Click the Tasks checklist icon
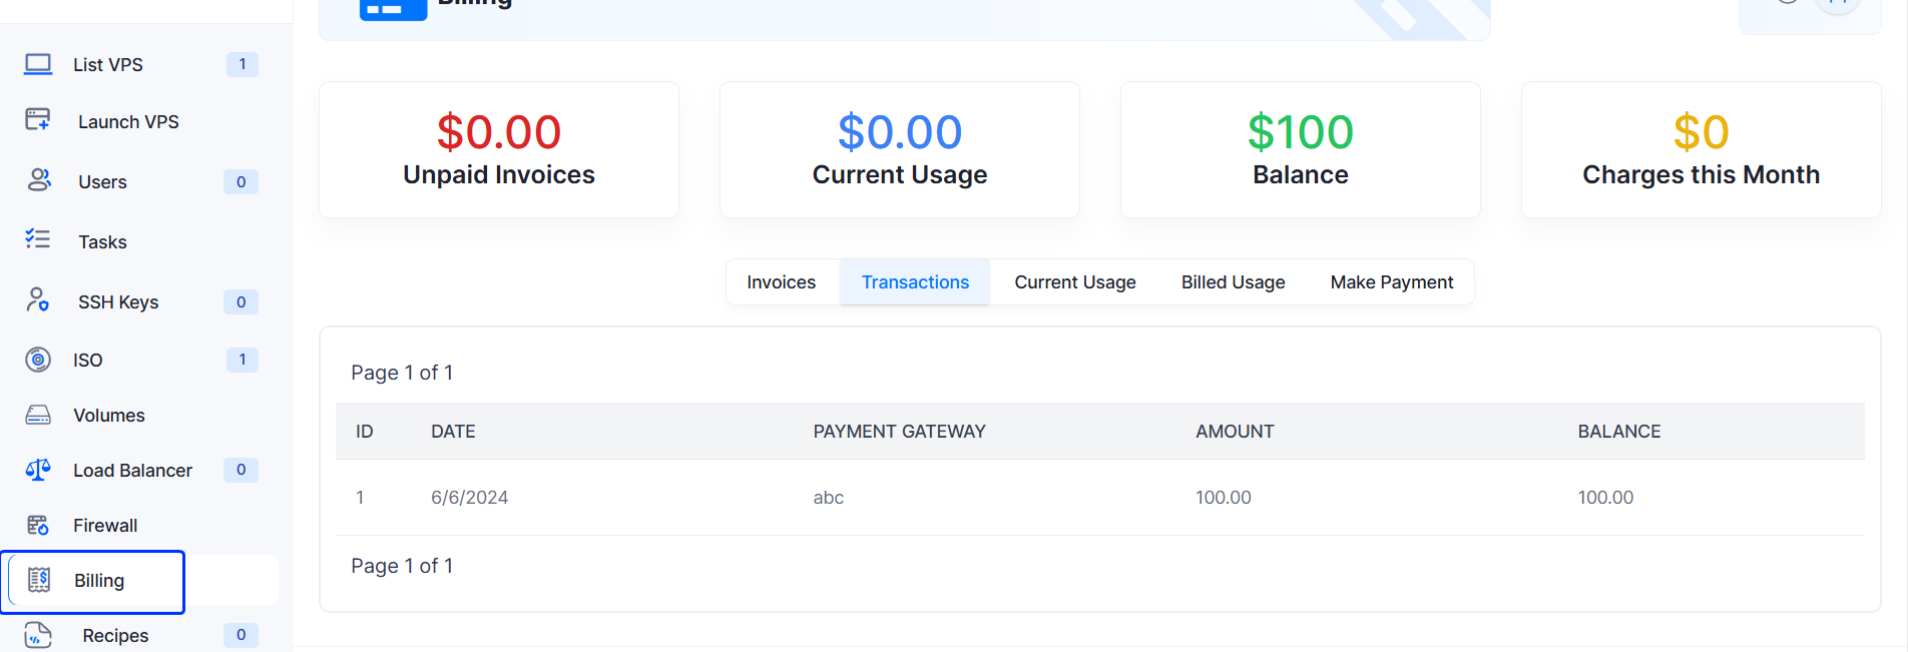 (x=38, y=239)
